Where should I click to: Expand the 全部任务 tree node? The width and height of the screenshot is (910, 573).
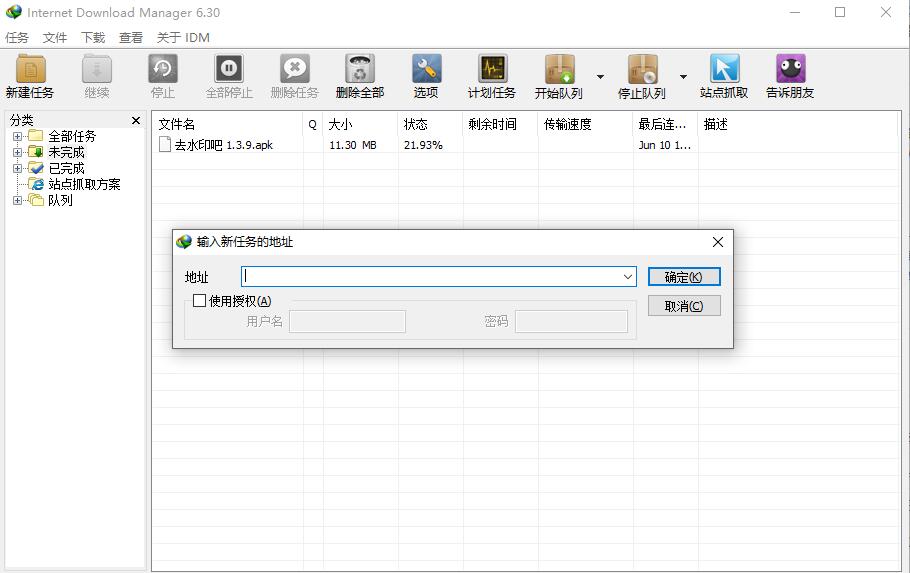[x=17, y=136]
